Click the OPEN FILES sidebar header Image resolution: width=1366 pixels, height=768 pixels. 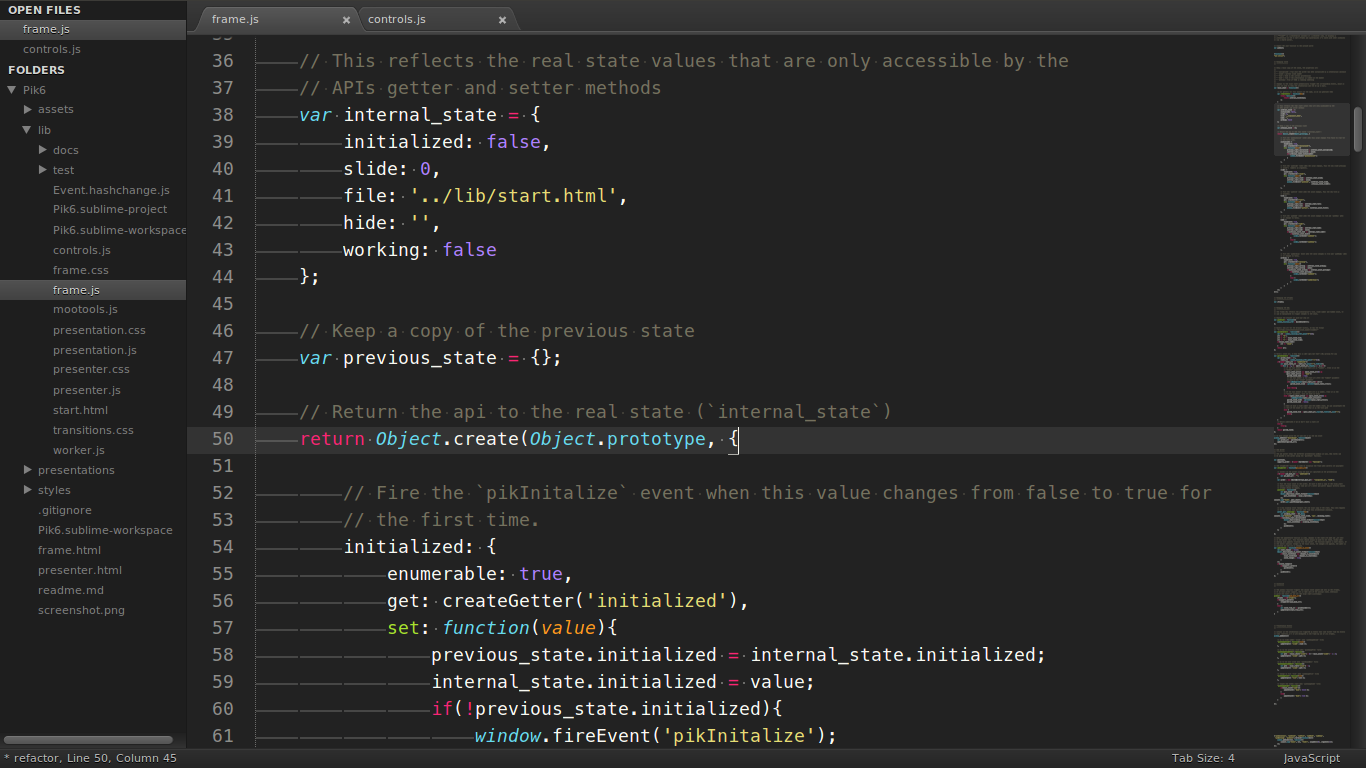tap(45, 10)
